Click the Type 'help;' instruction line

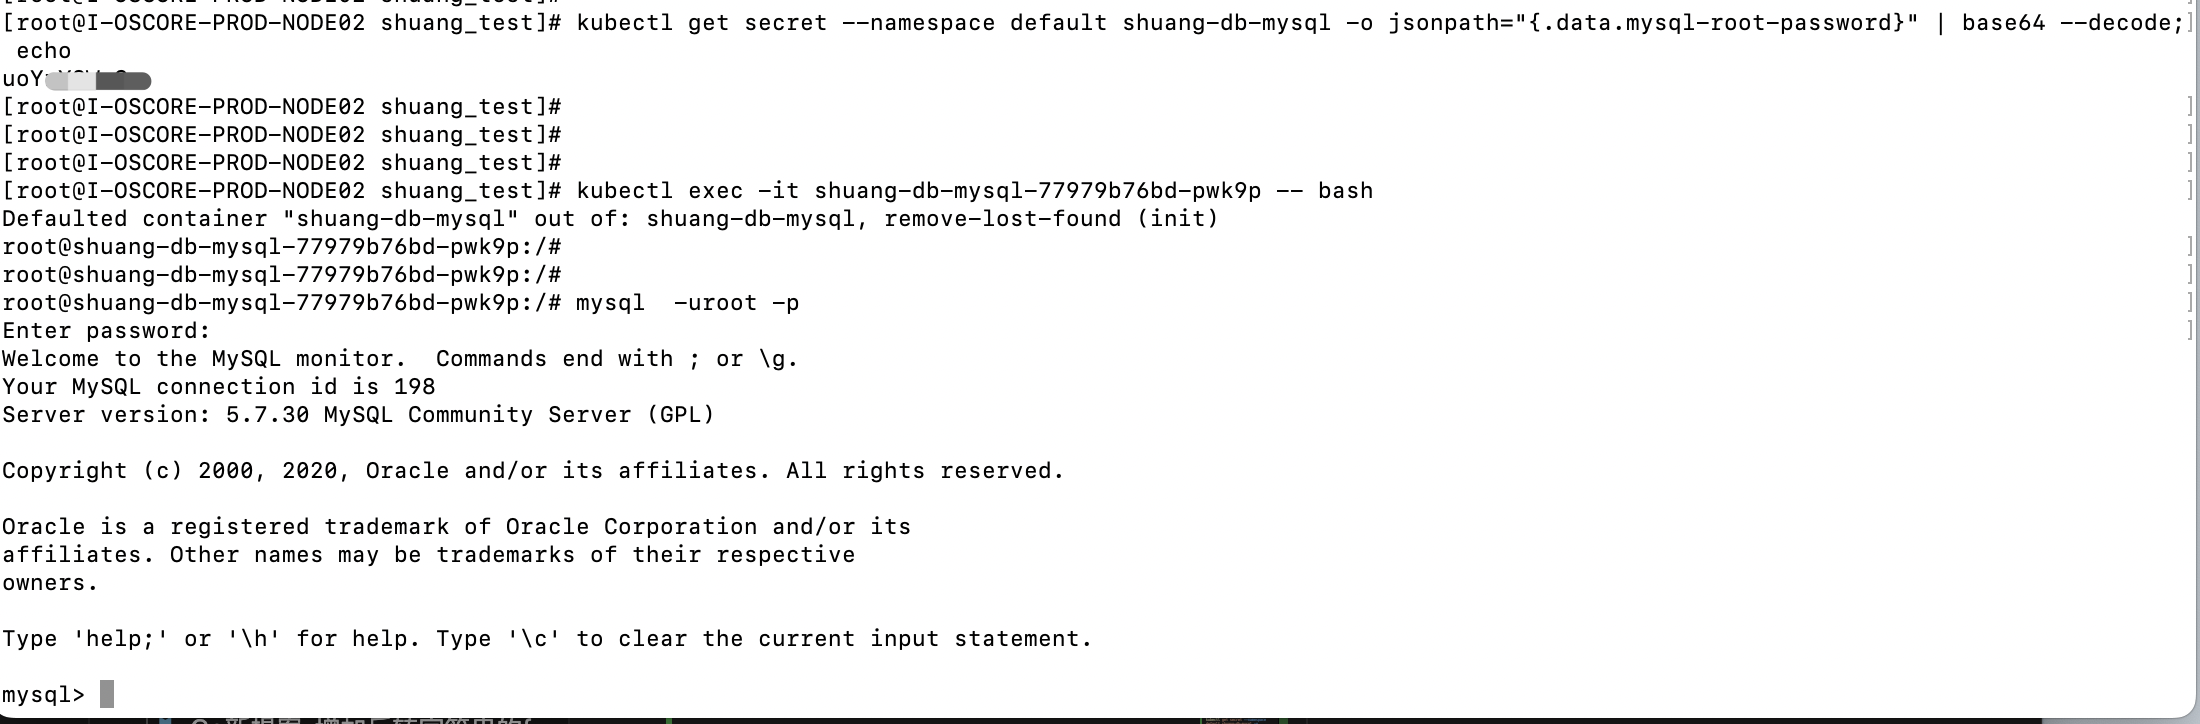(546, 639)
